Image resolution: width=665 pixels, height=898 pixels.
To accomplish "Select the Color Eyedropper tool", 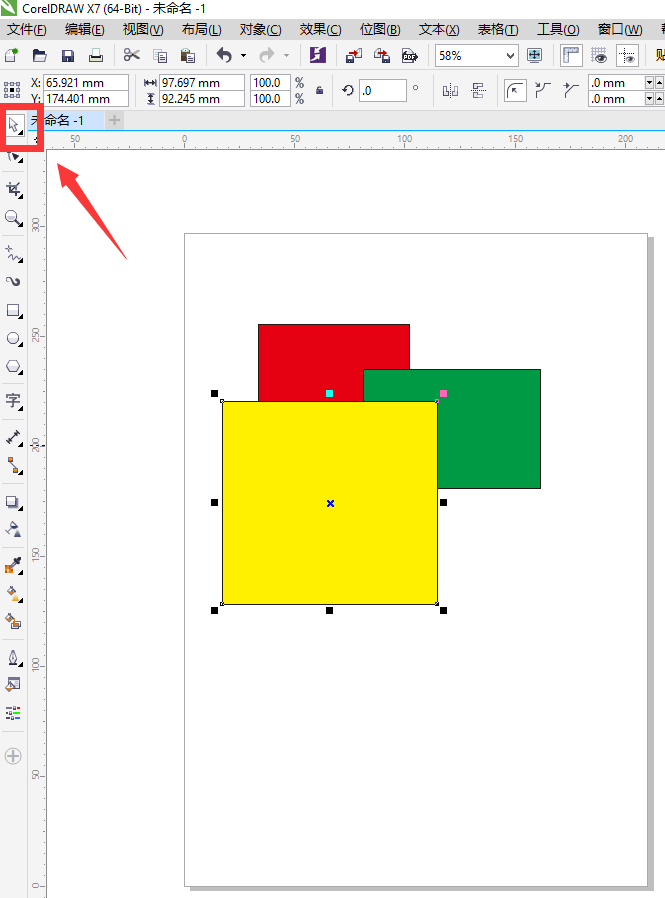I will coord(14,566).
